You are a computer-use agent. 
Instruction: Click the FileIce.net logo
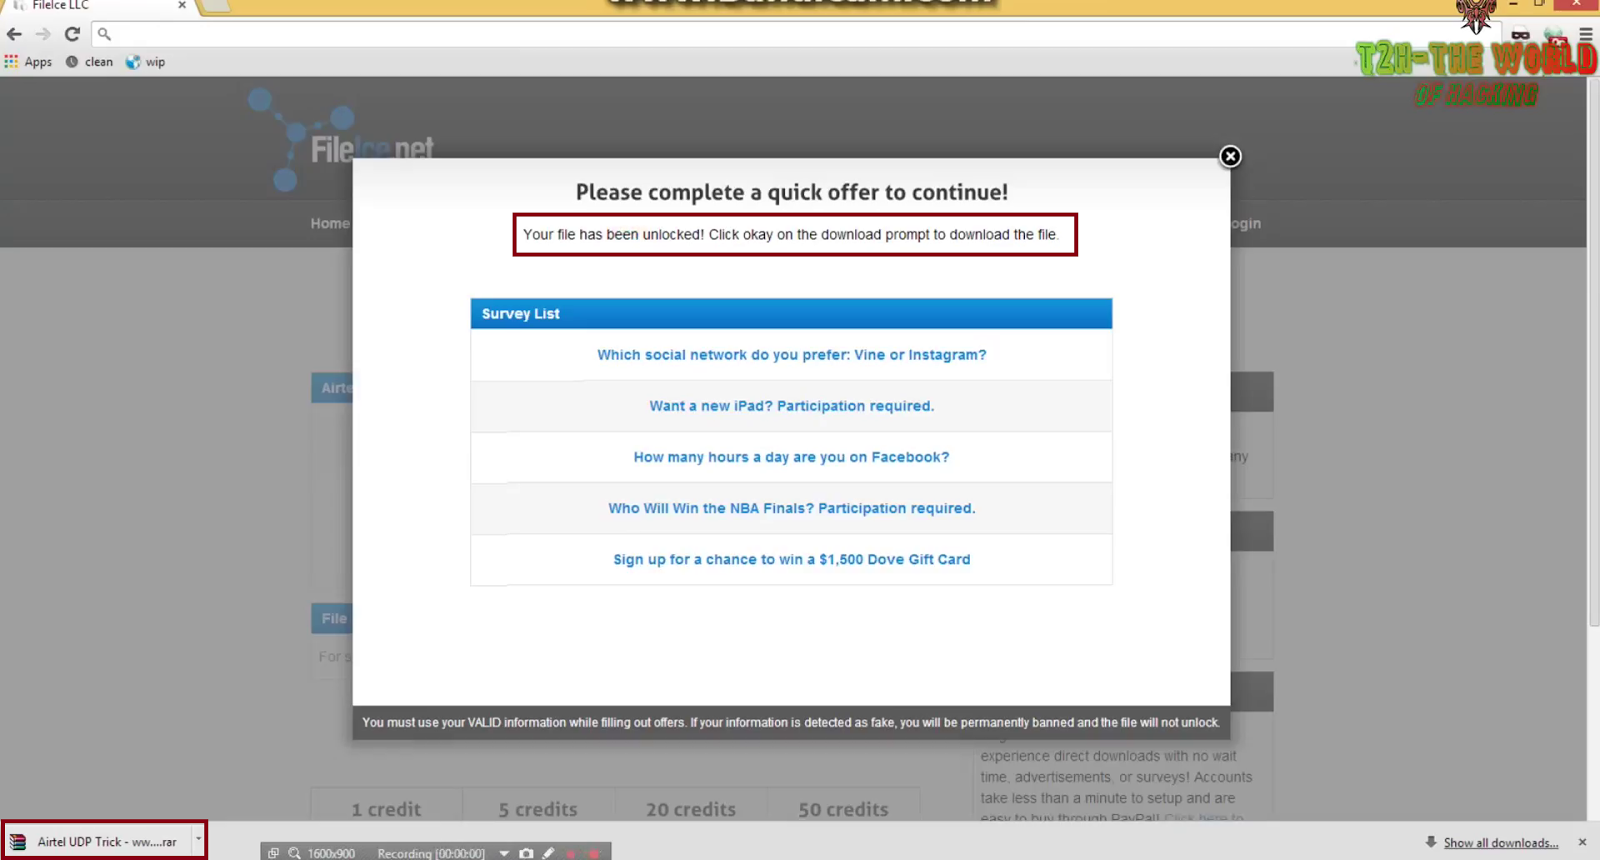coord(341,140)
